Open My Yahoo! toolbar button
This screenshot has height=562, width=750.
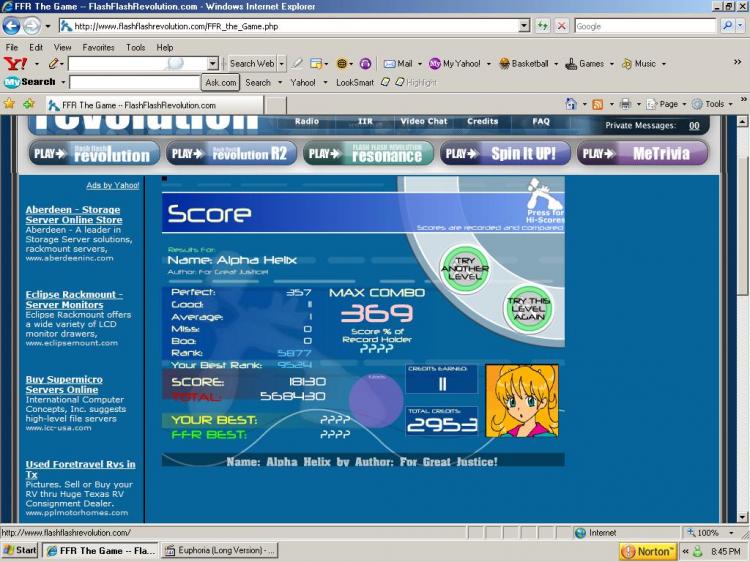pos(455,64)
